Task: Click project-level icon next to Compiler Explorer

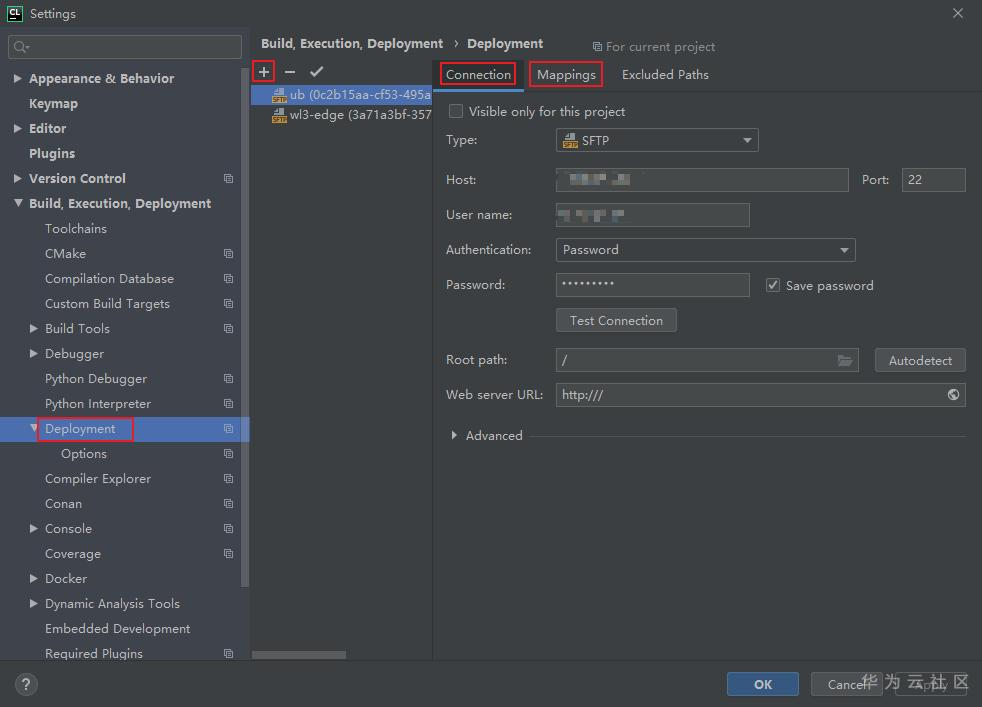Action: pyautogui.click(x=229, y=478)
